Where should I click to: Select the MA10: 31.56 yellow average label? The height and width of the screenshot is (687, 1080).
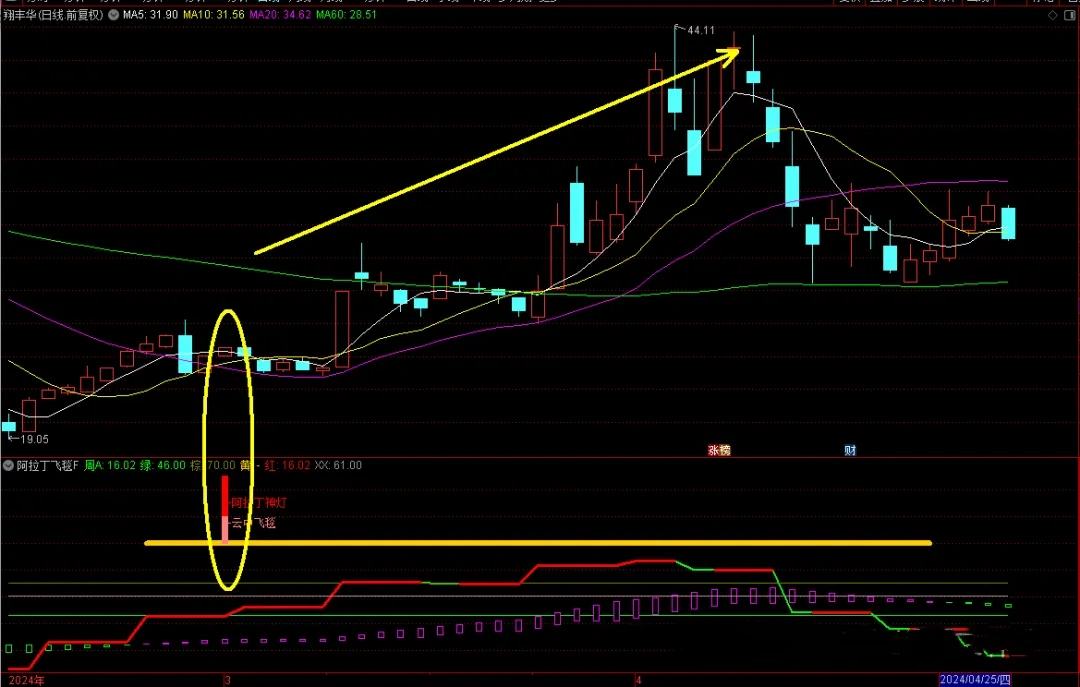(x=214, y=16)
